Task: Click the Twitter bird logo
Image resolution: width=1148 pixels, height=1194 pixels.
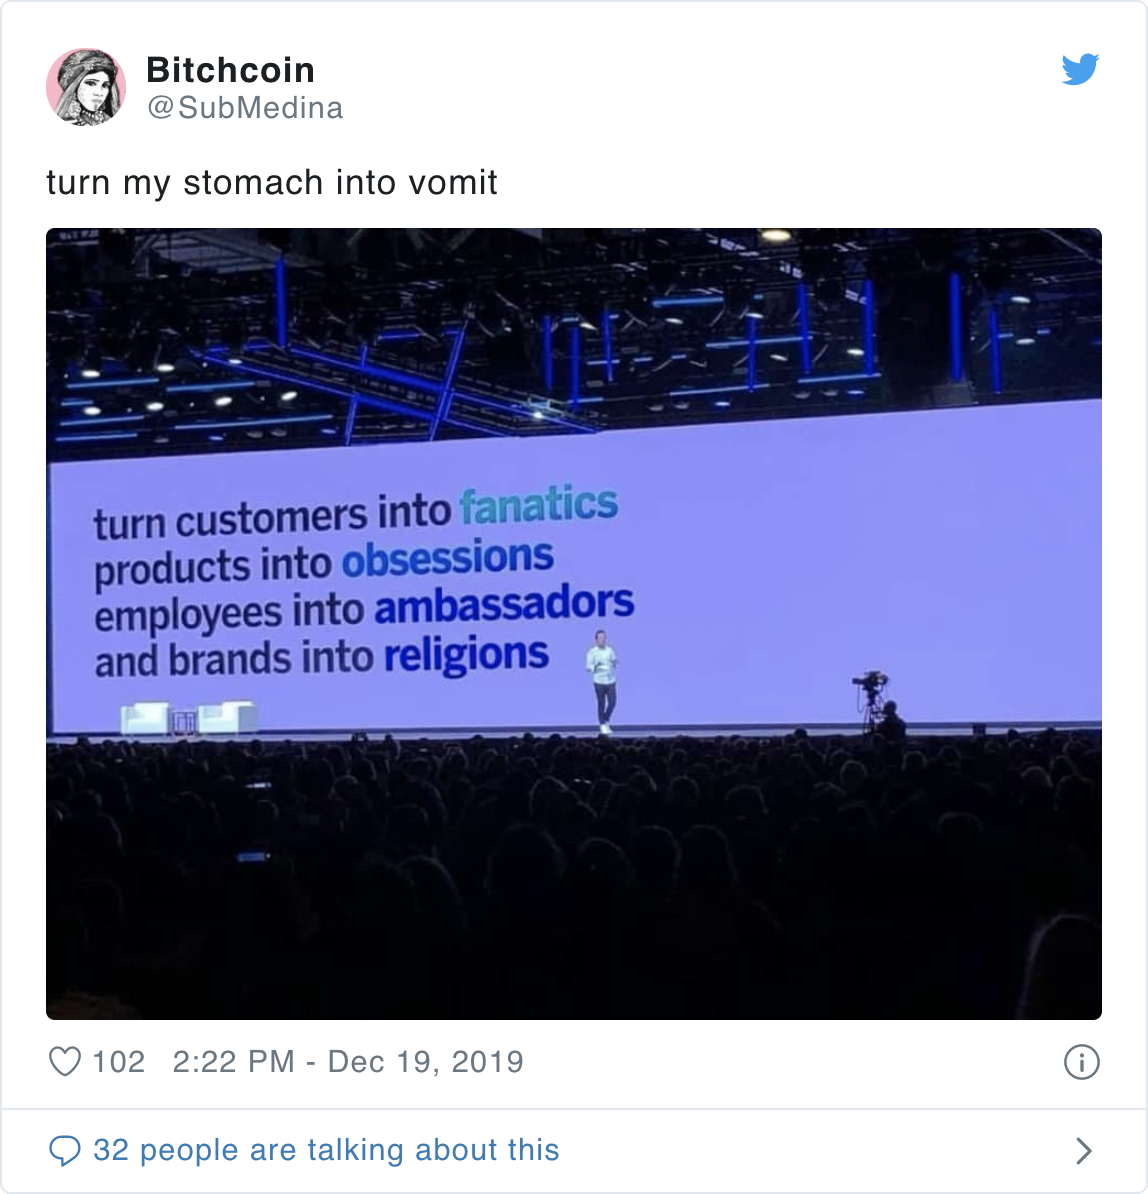Action: [1080, 69]
